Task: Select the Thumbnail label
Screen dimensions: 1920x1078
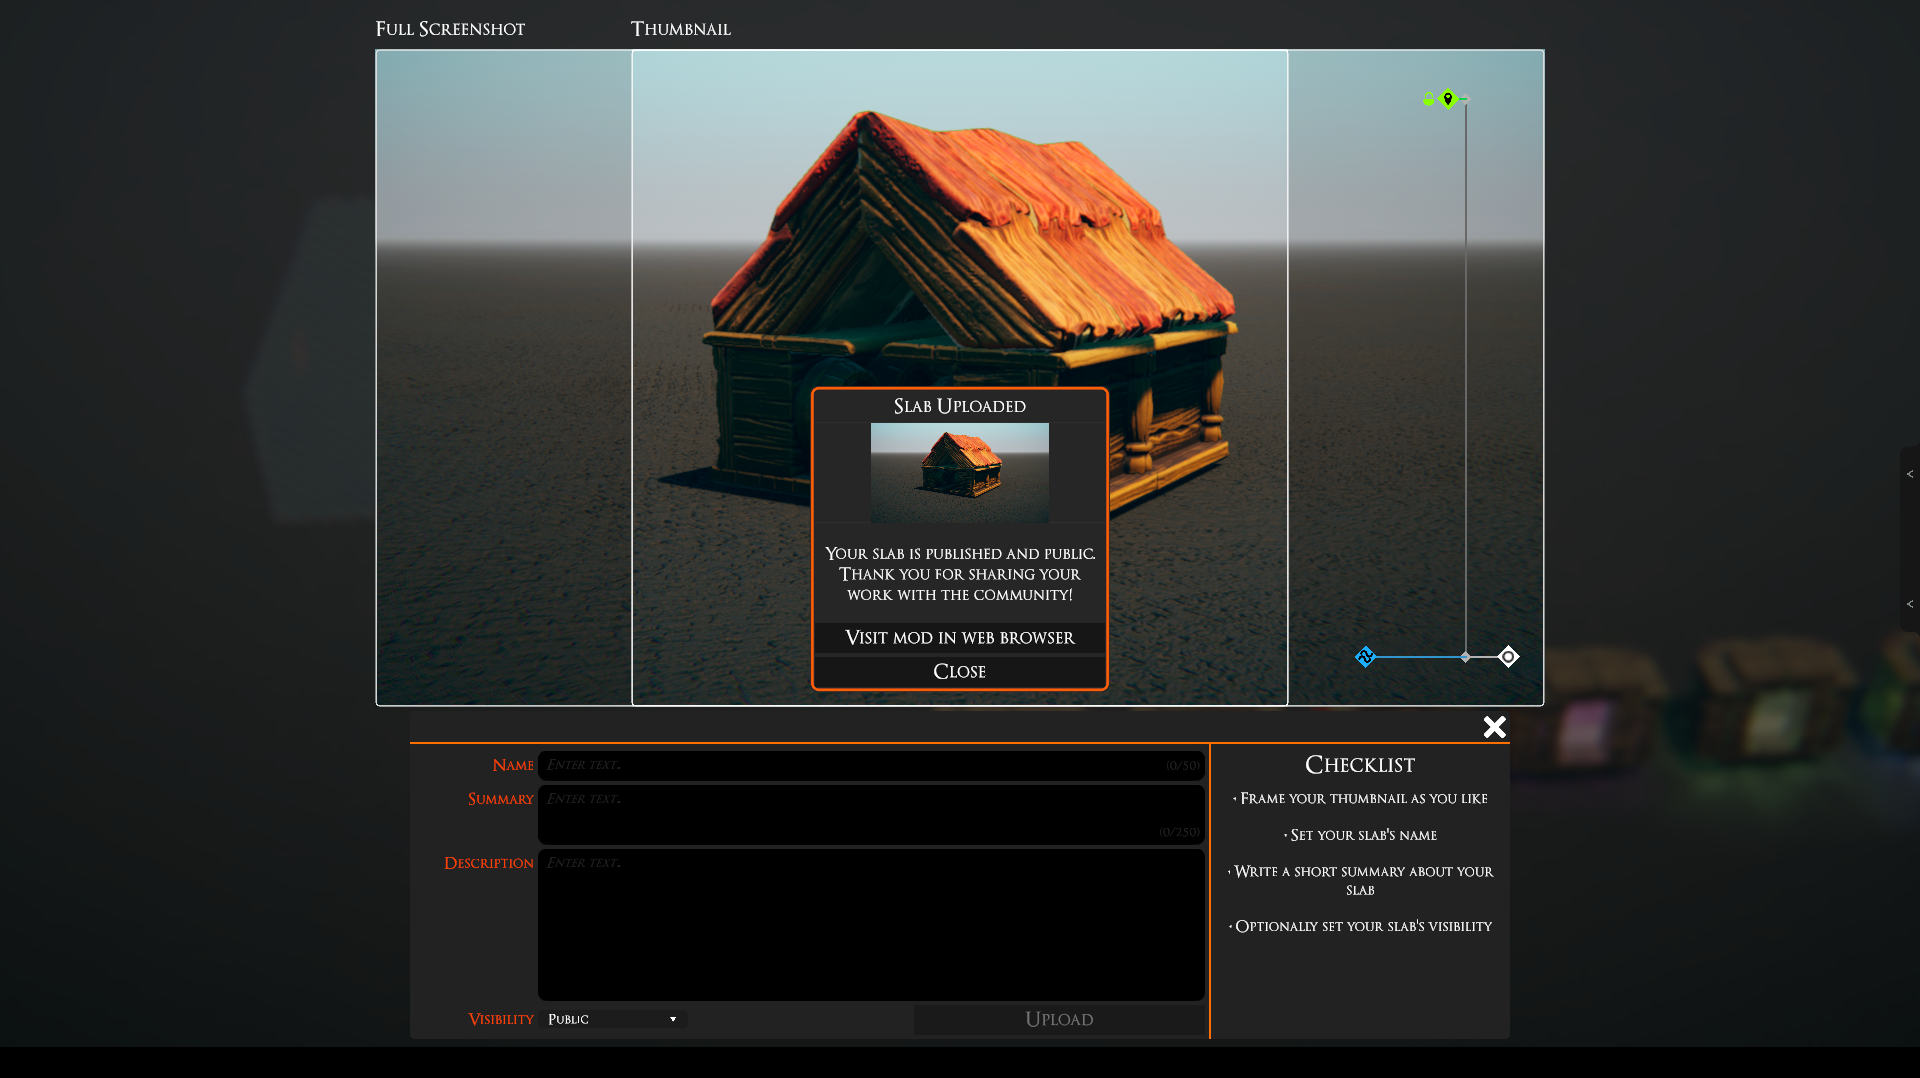Action: click(x=680, y=29)
